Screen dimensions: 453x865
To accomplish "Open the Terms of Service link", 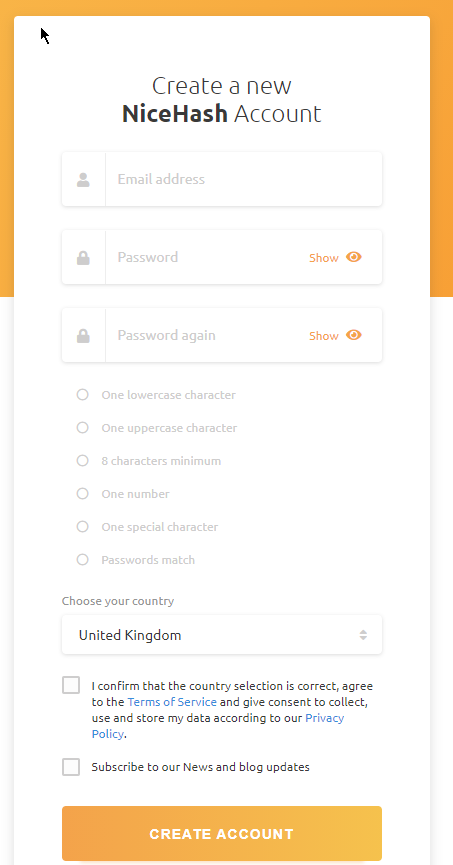I will click(172, 702).
